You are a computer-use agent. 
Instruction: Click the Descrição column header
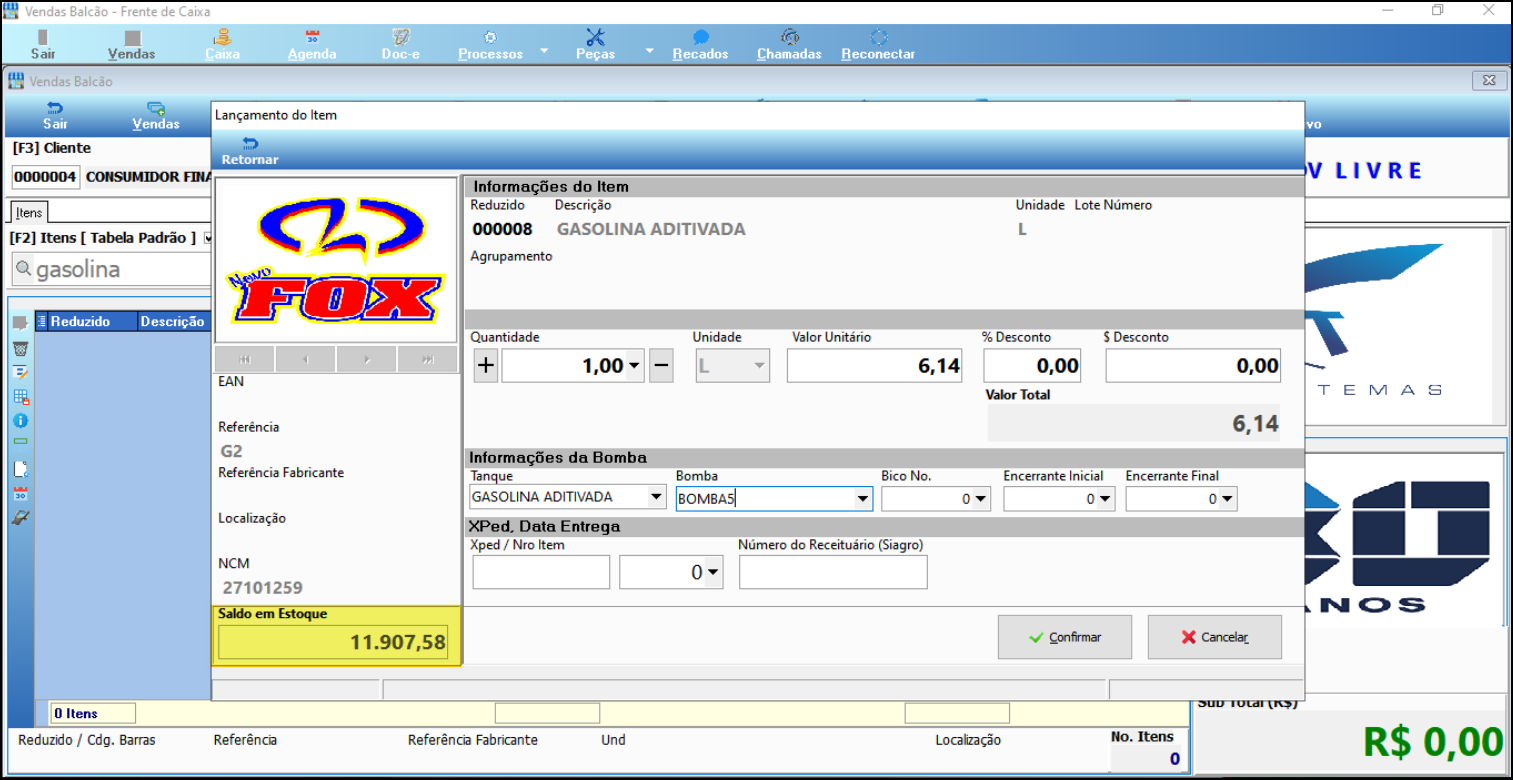(x=172, y=322)
